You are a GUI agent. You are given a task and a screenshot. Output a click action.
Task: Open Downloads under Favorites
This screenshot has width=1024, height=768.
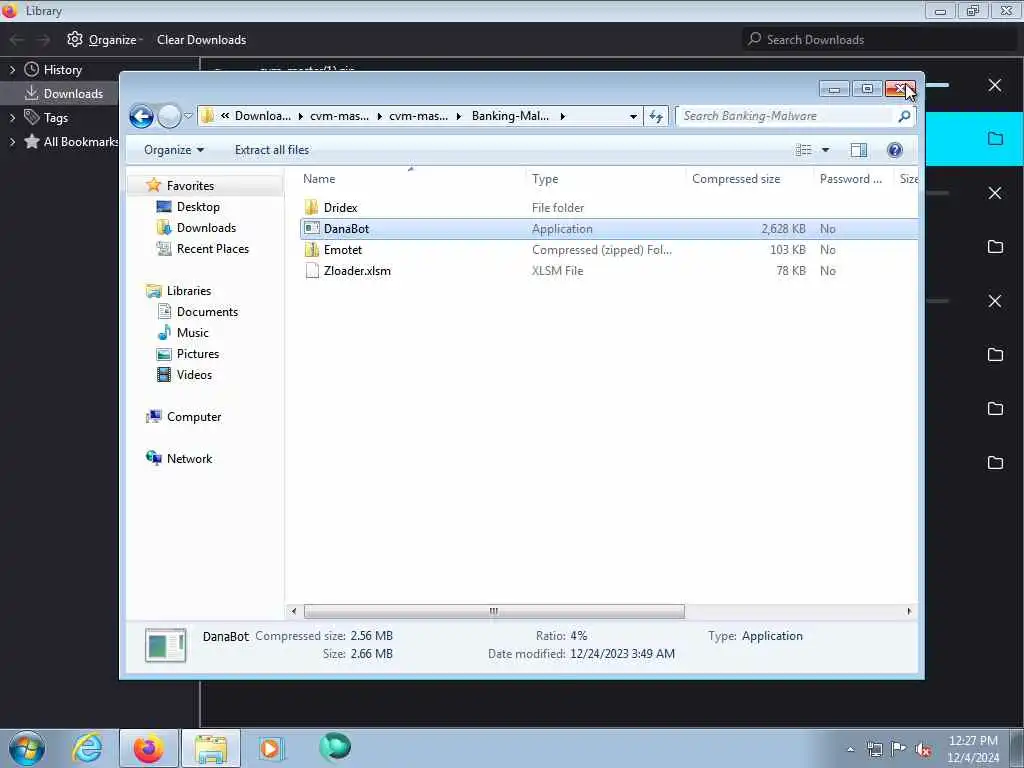point(206,227)
